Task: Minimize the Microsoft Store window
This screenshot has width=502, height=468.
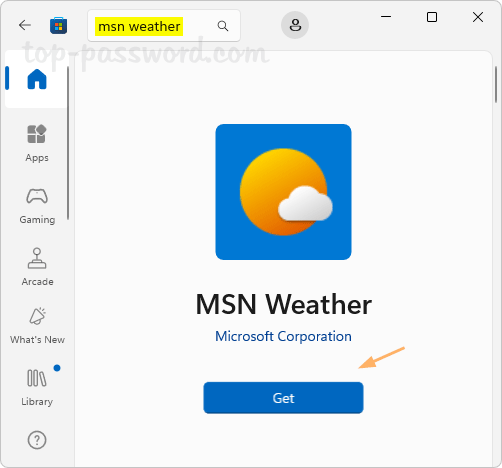Action: [386, 17]
